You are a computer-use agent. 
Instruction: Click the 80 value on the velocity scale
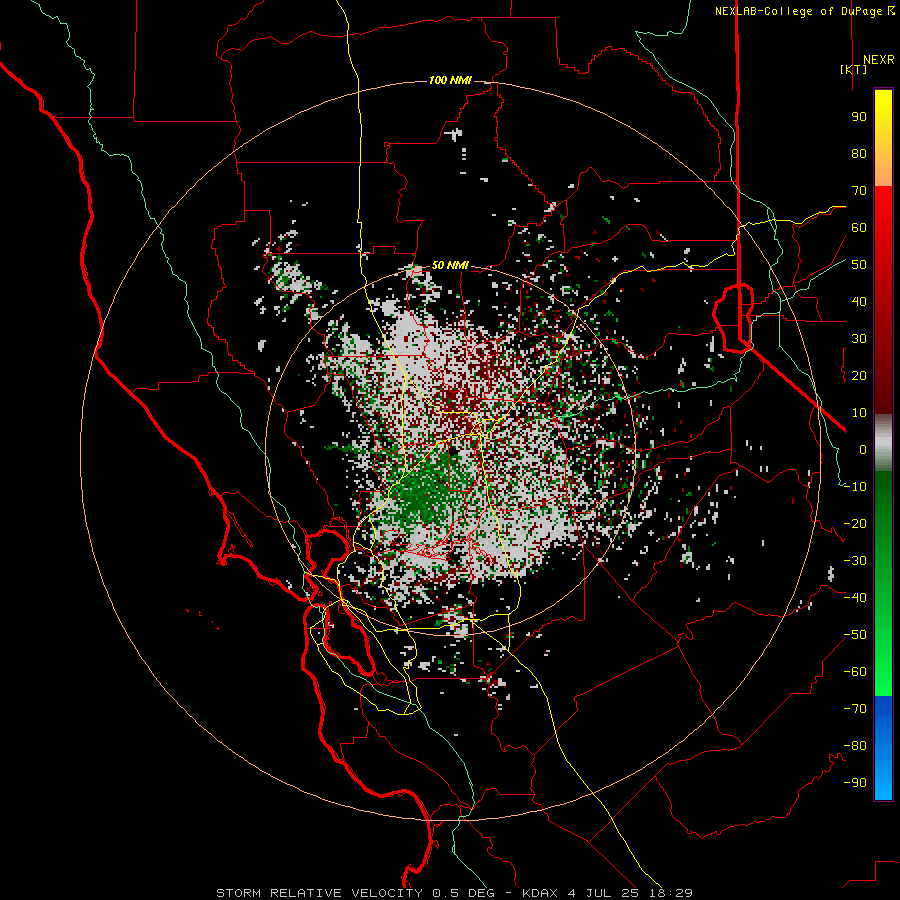(x=859, y=153)
